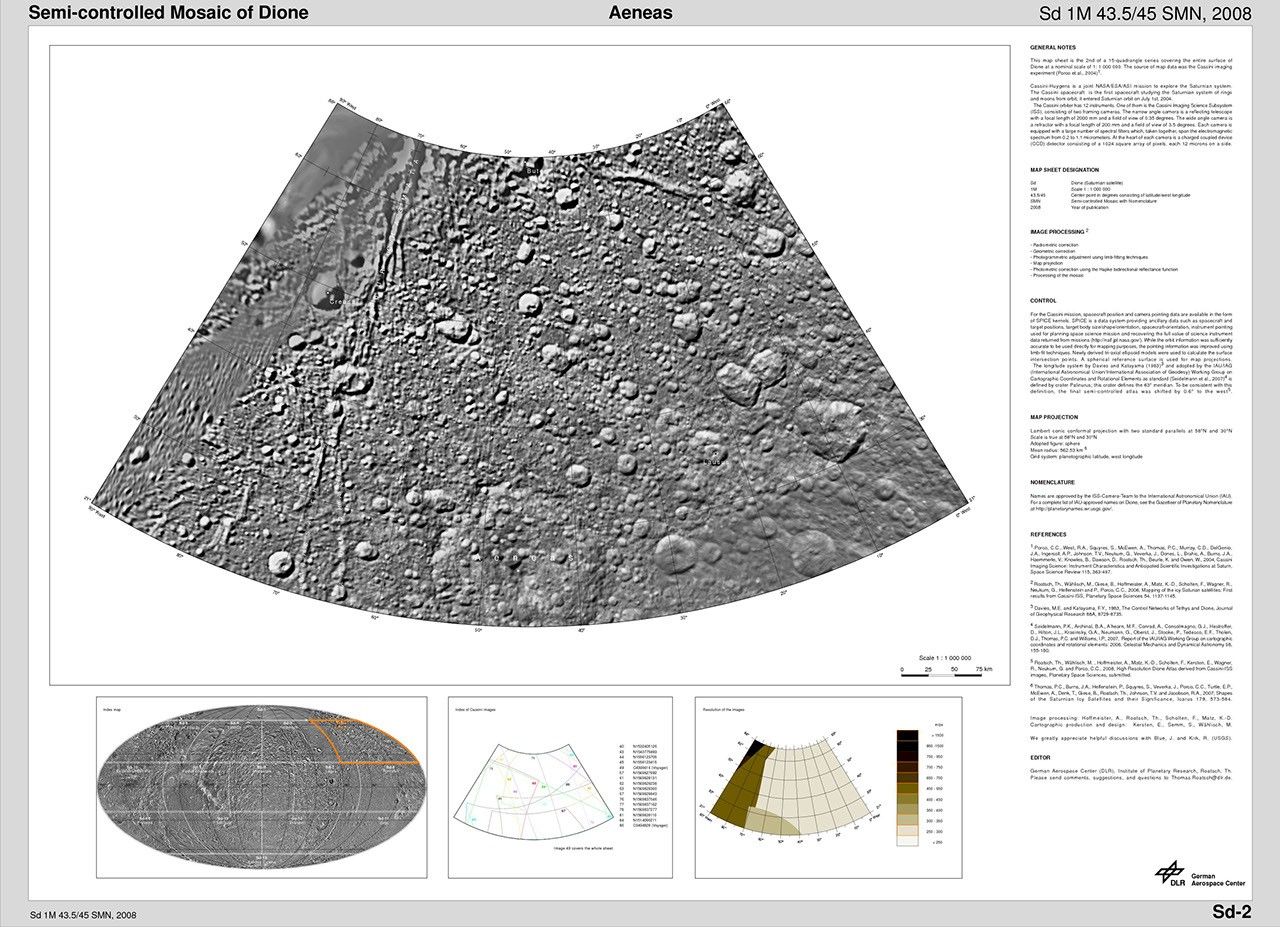Click the 'Sd 1M 43.5/45 SMN, 2008' header text
This screenshot has height=927, width=1280.
pyautogui.click(x=1144, y=13)
